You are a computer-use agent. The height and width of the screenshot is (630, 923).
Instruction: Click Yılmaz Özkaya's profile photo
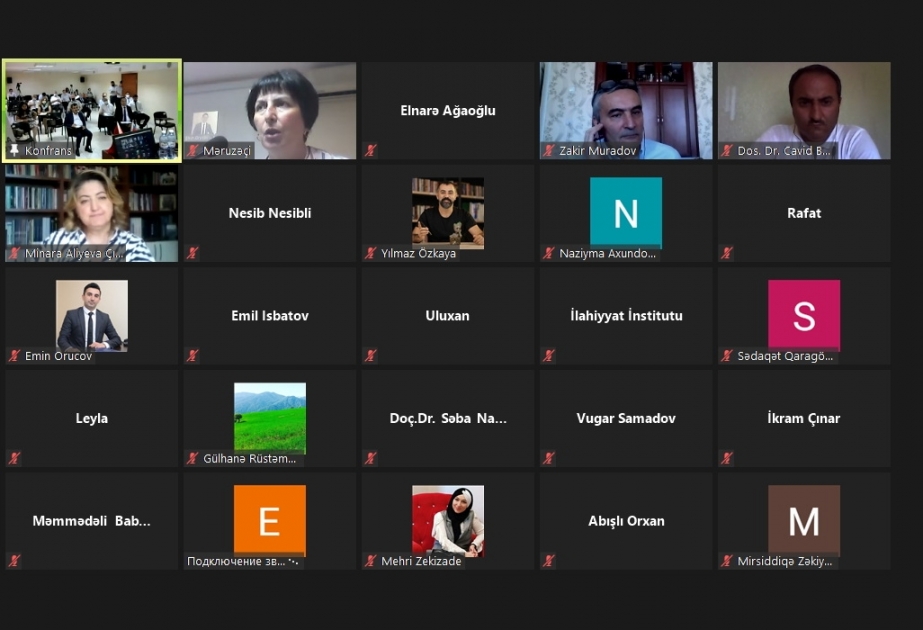(x=448, y=213)
